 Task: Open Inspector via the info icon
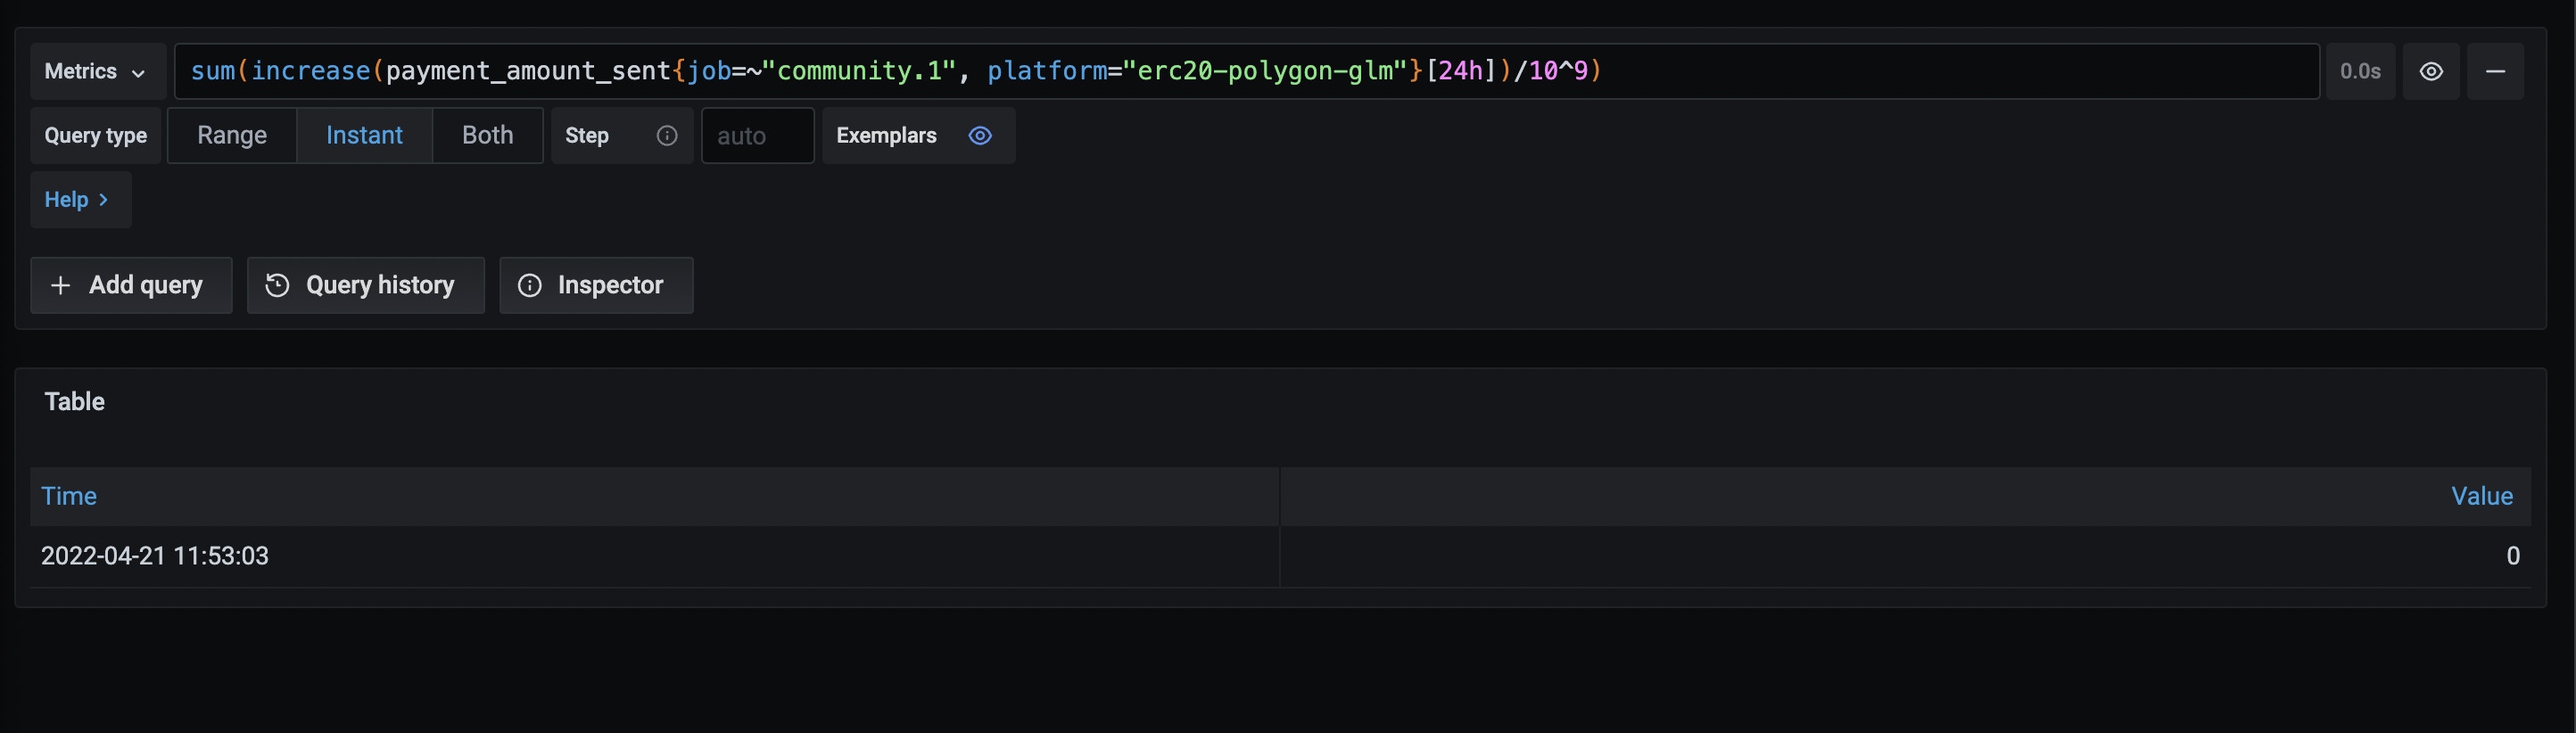coord(529,285)
